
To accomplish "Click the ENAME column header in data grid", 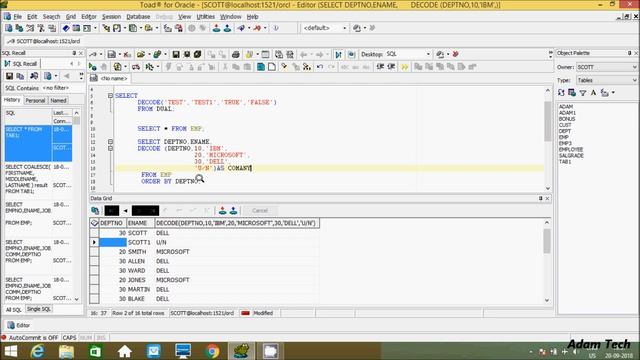I will point(140,223).
